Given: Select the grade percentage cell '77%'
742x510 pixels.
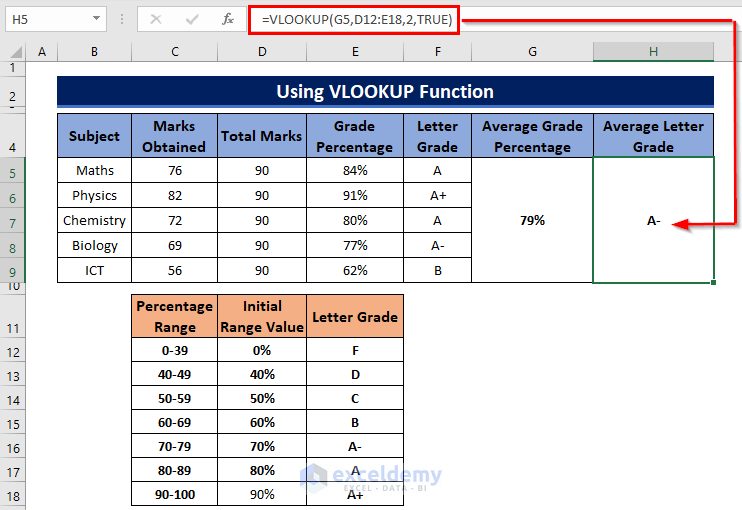Looking at the screenshot, I should (355, 246).
